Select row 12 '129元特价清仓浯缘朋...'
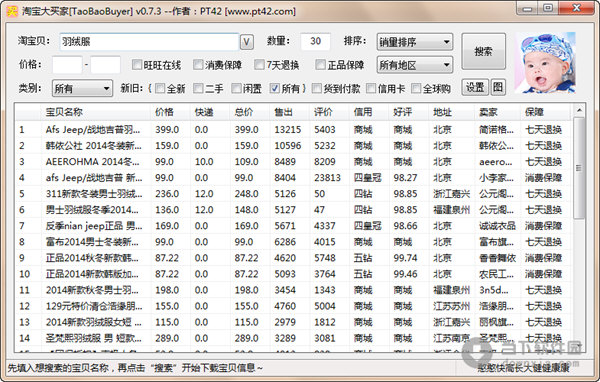This screenshot has width=600, height=382. pyautogui.click(x=294, y=306)
